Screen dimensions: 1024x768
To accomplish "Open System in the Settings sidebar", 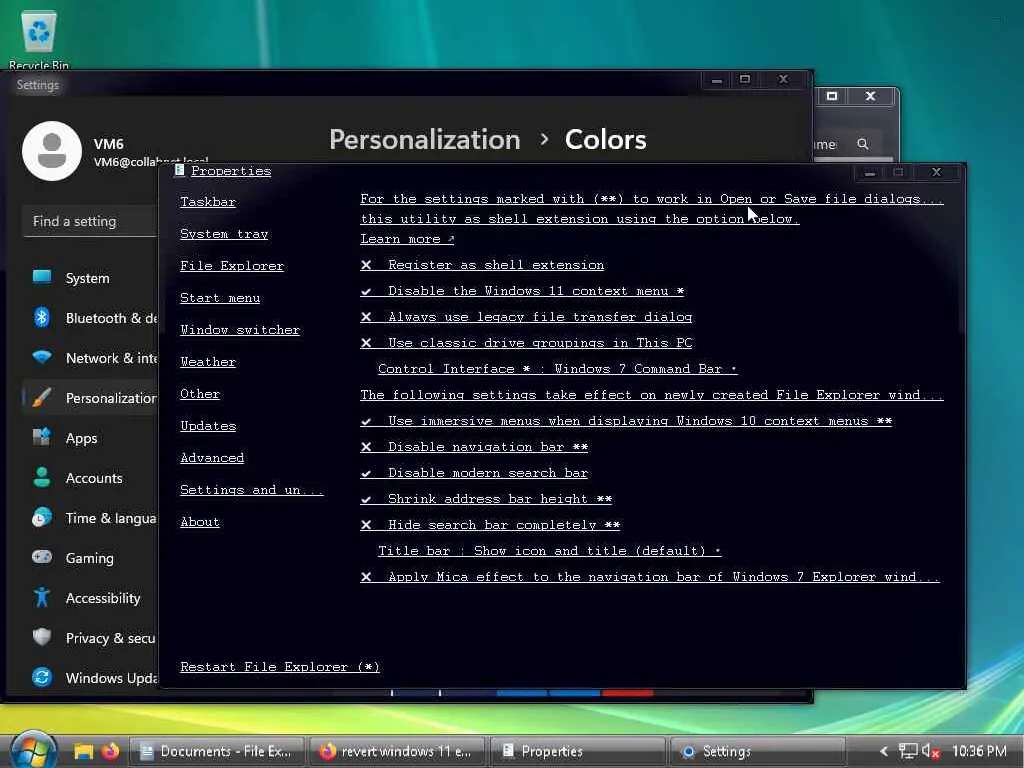I will (88, 278).
